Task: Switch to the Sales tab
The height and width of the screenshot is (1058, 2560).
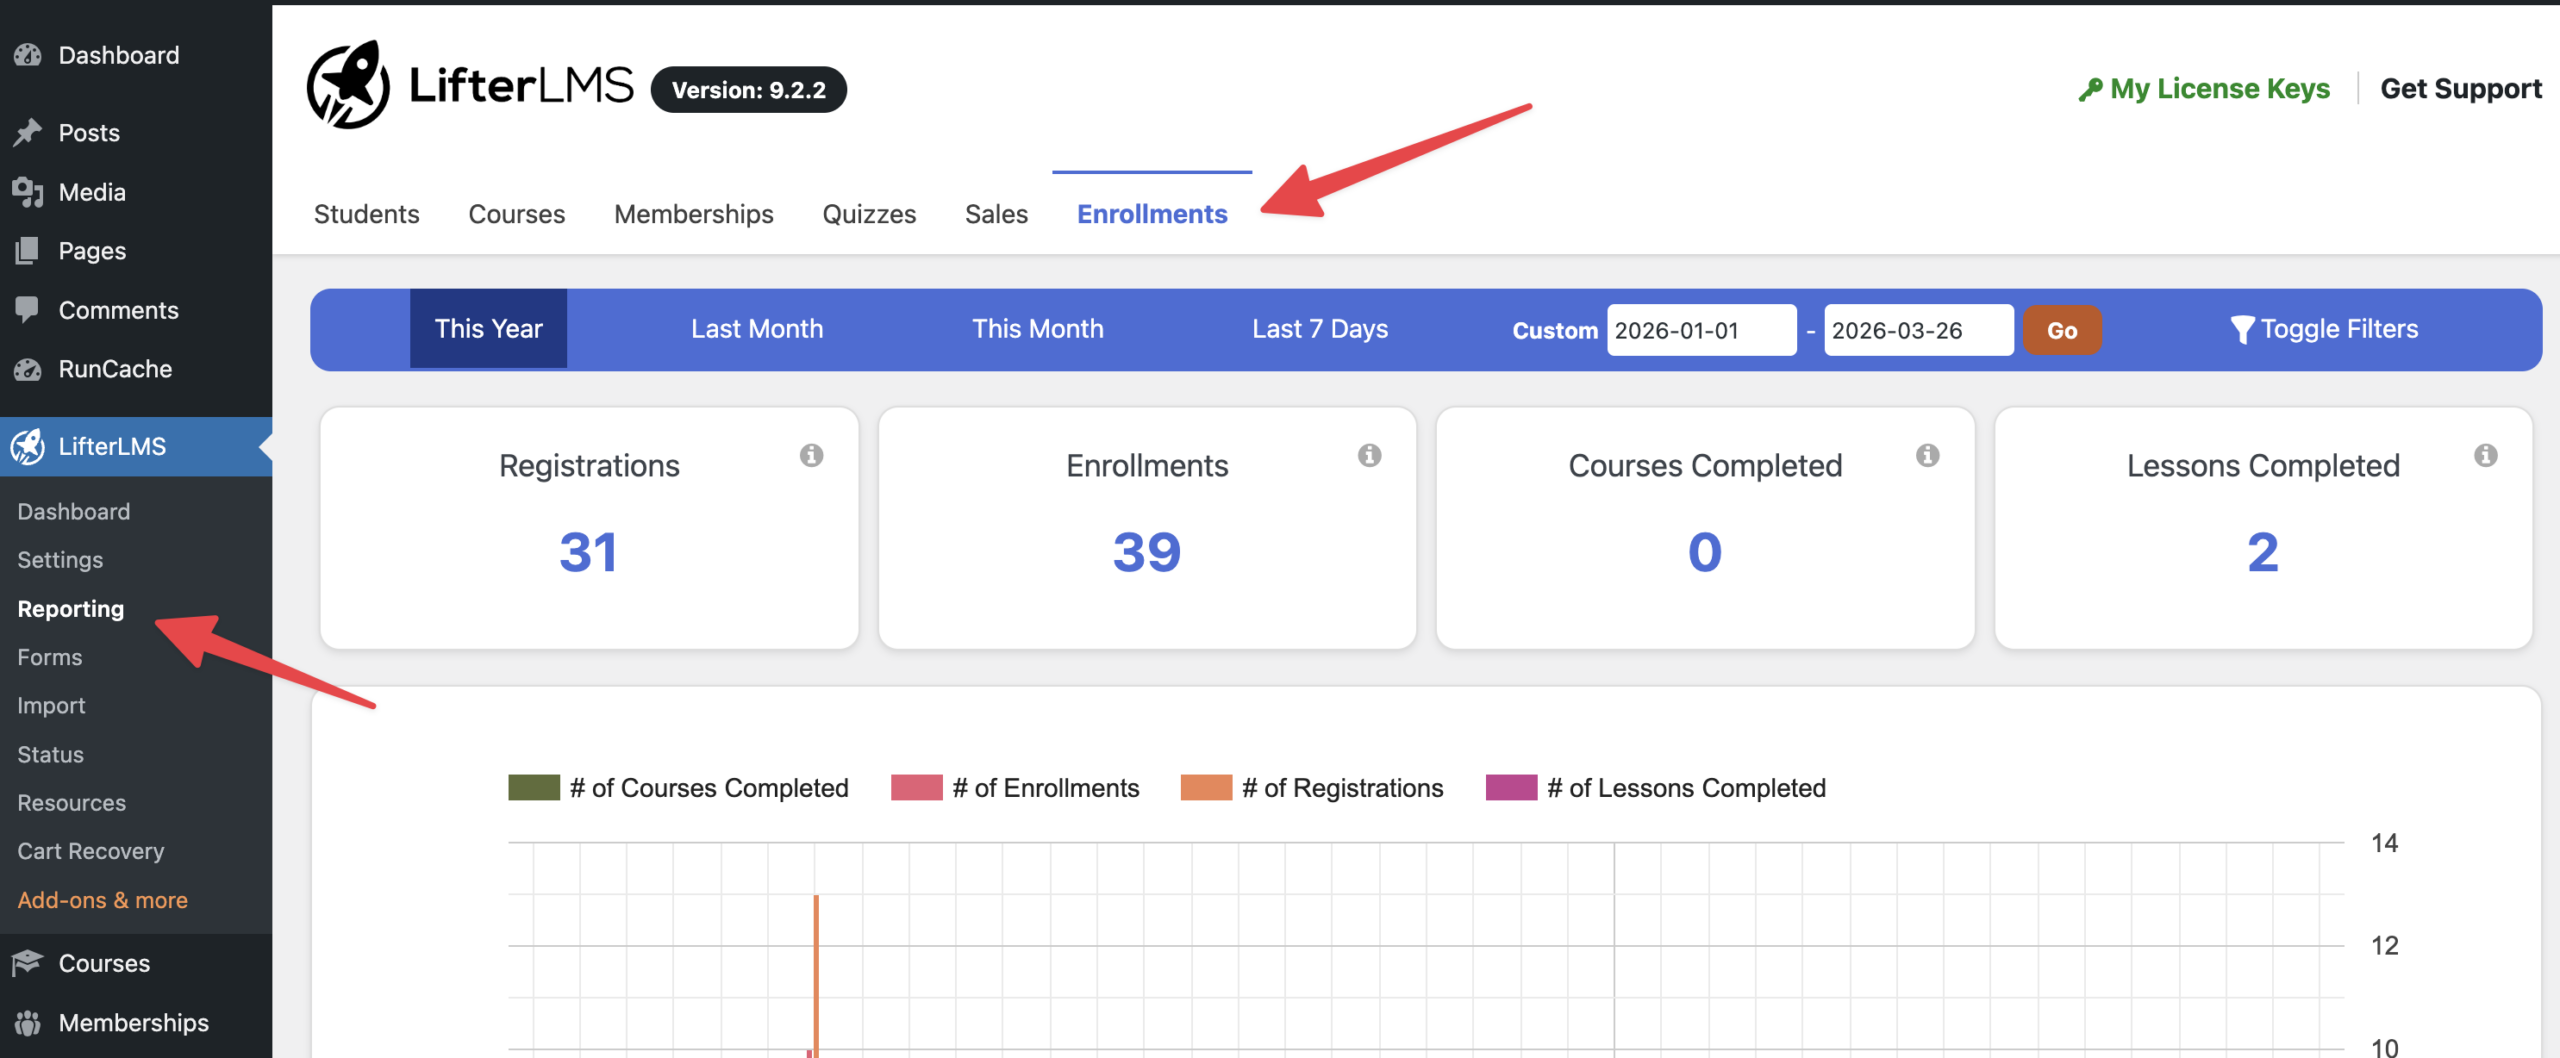Action: 996,213
